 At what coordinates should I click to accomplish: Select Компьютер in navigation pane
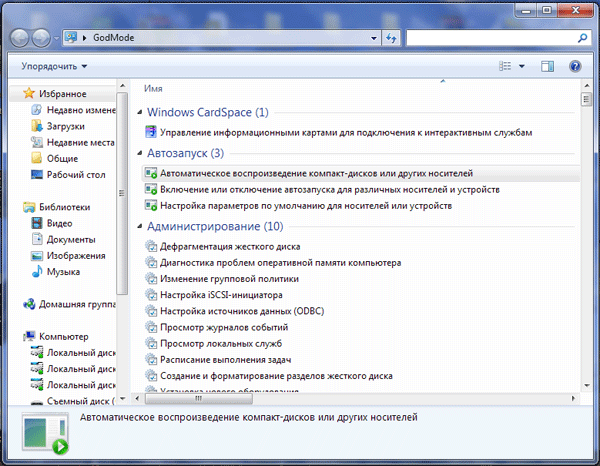56,337
